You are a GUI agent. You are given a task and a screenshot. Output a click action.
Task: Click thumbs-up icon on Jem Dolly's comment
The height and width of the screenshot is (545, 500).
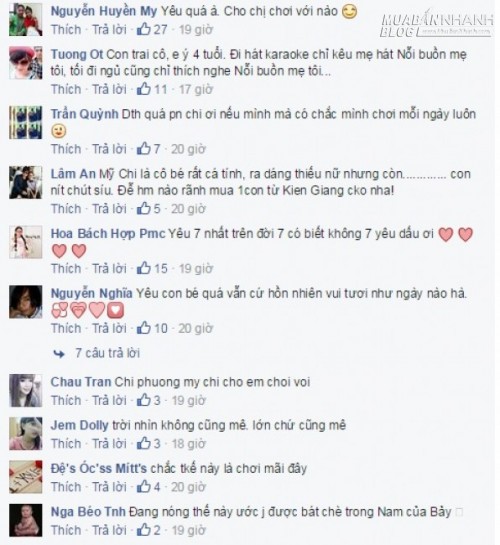click(x=144, y=444)
